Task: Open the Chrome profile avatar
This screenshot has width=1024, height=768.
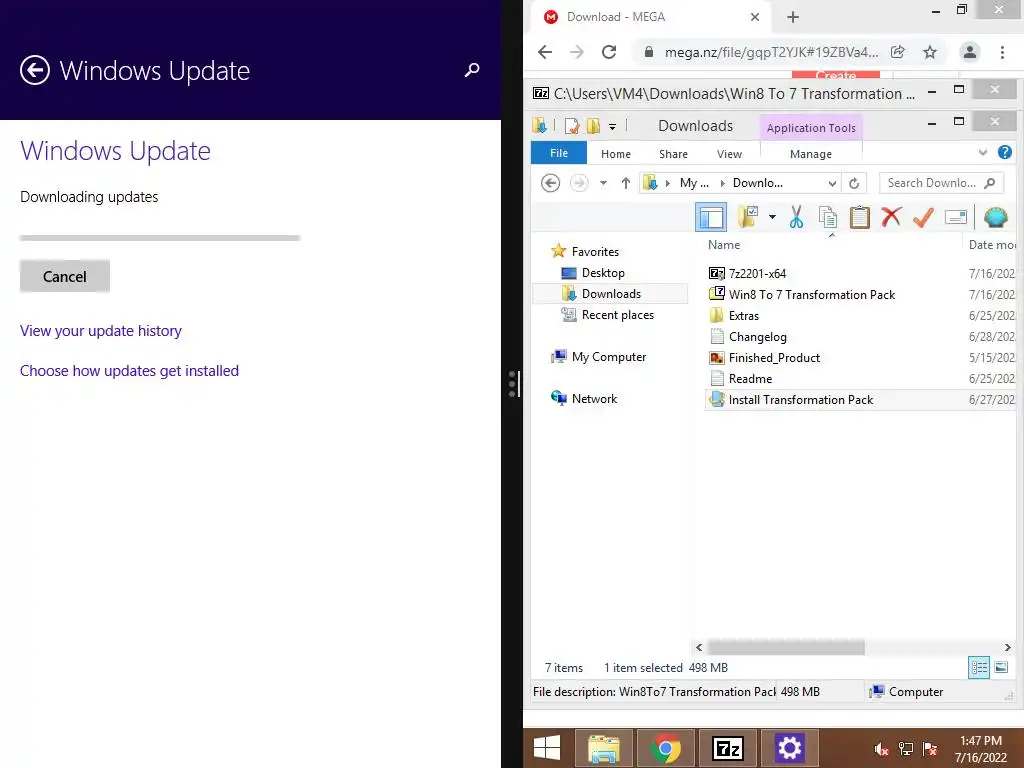Action: tap(970, 52)
